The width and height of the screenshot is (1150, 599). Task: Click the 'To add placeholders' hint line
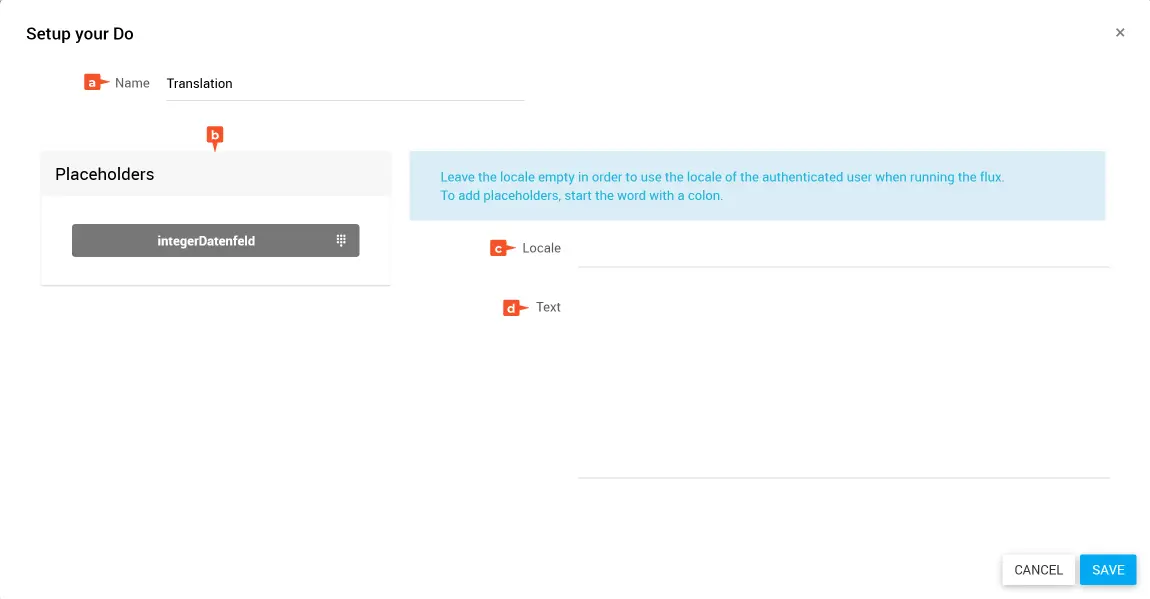click(581, 196)
